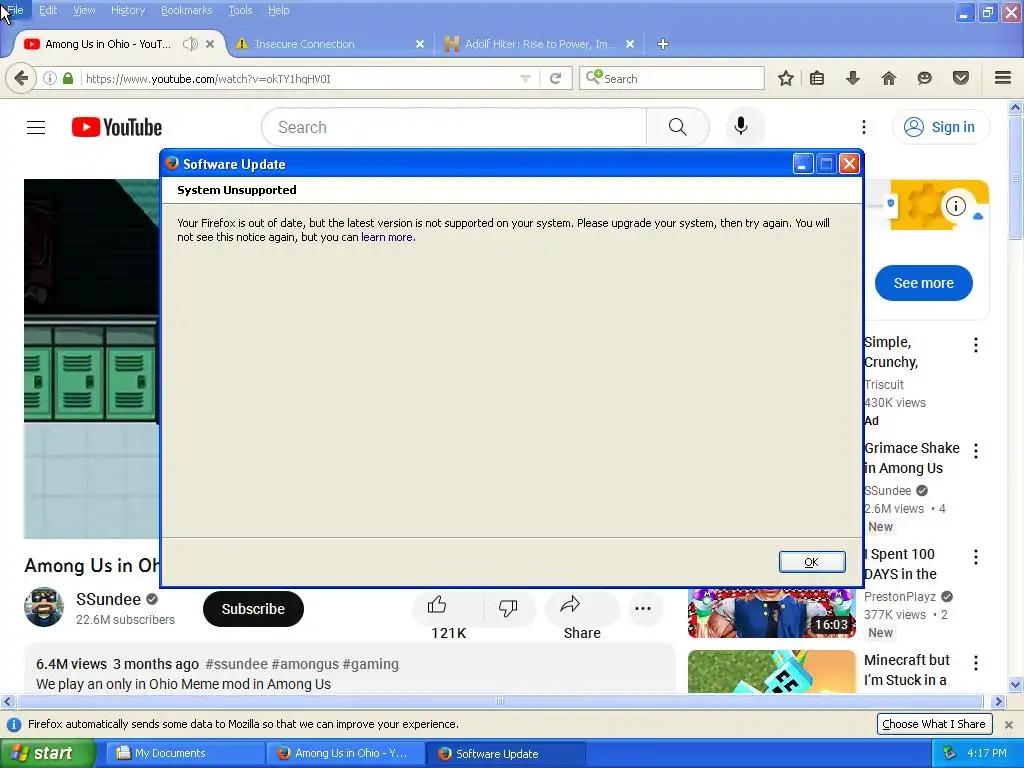Open the Help menu

(x=279, y=10)
